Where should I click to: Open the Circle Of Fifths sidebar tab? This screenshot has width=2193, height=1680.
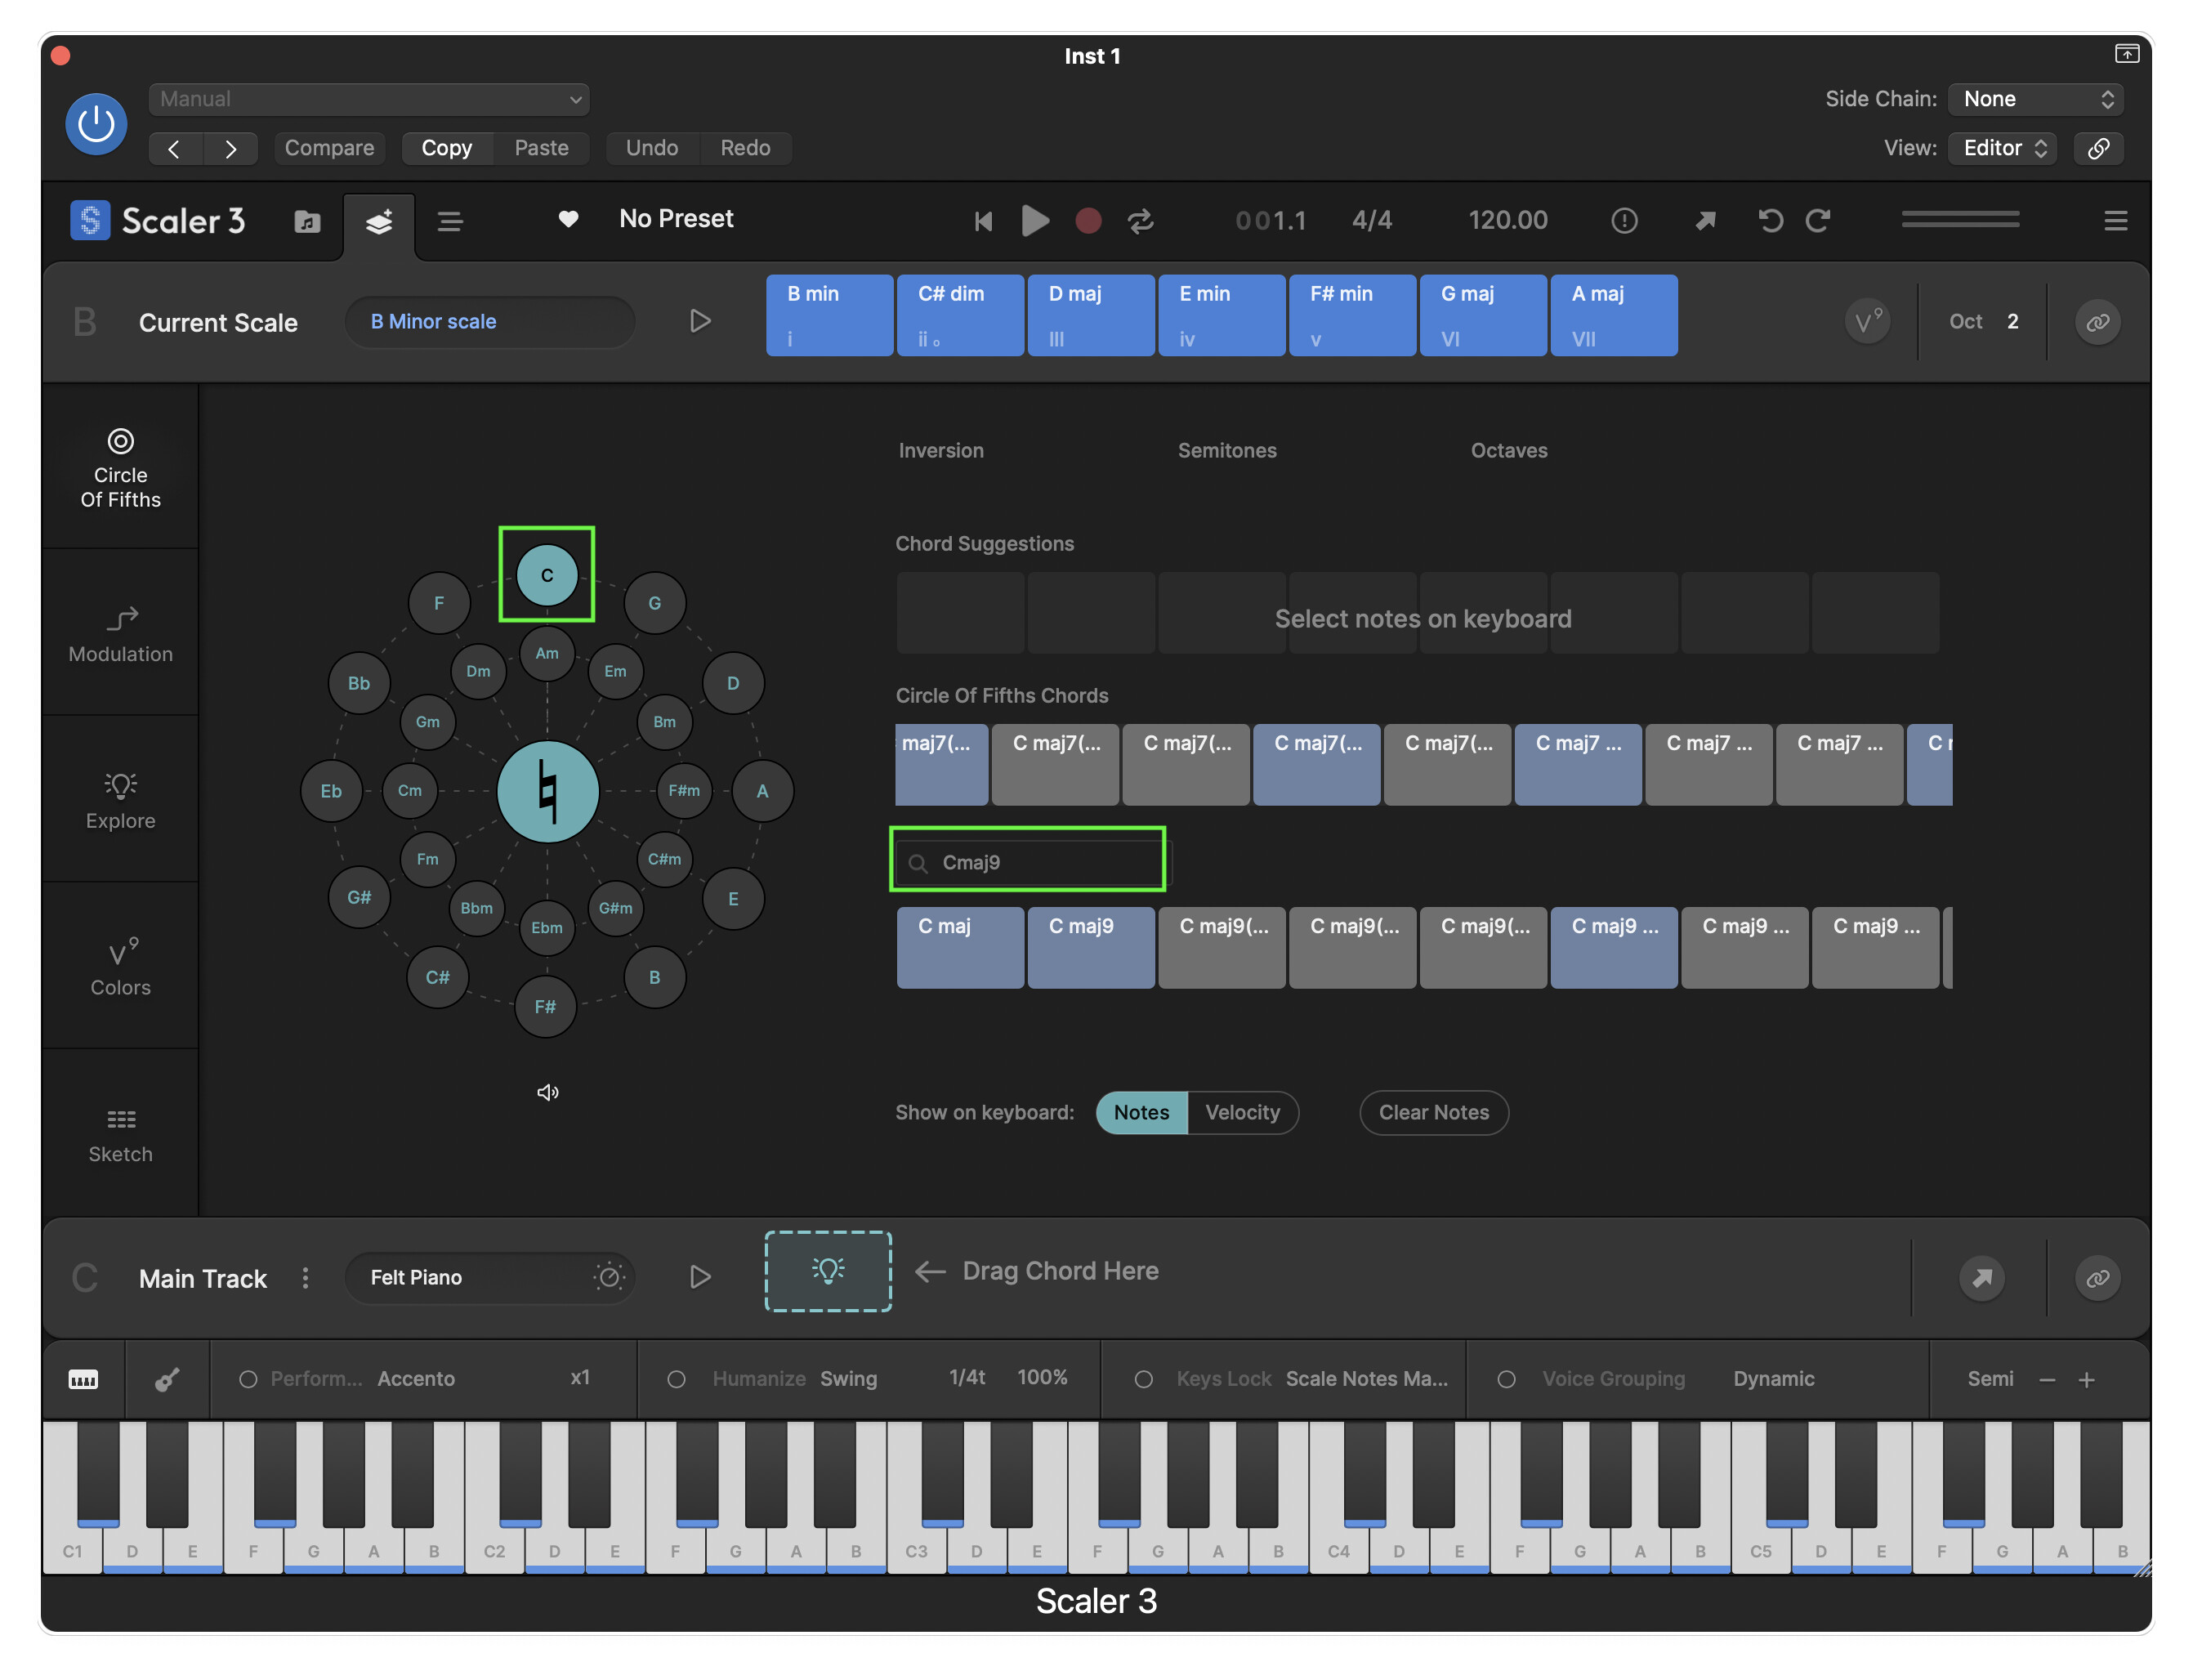120,469
